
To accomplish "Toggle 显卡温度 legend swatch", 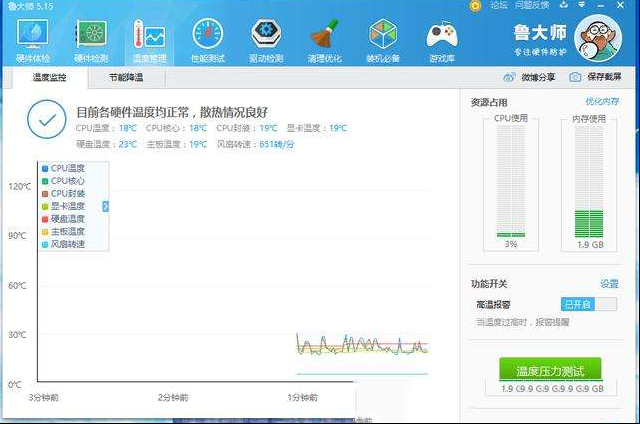I will click(45, 206).
